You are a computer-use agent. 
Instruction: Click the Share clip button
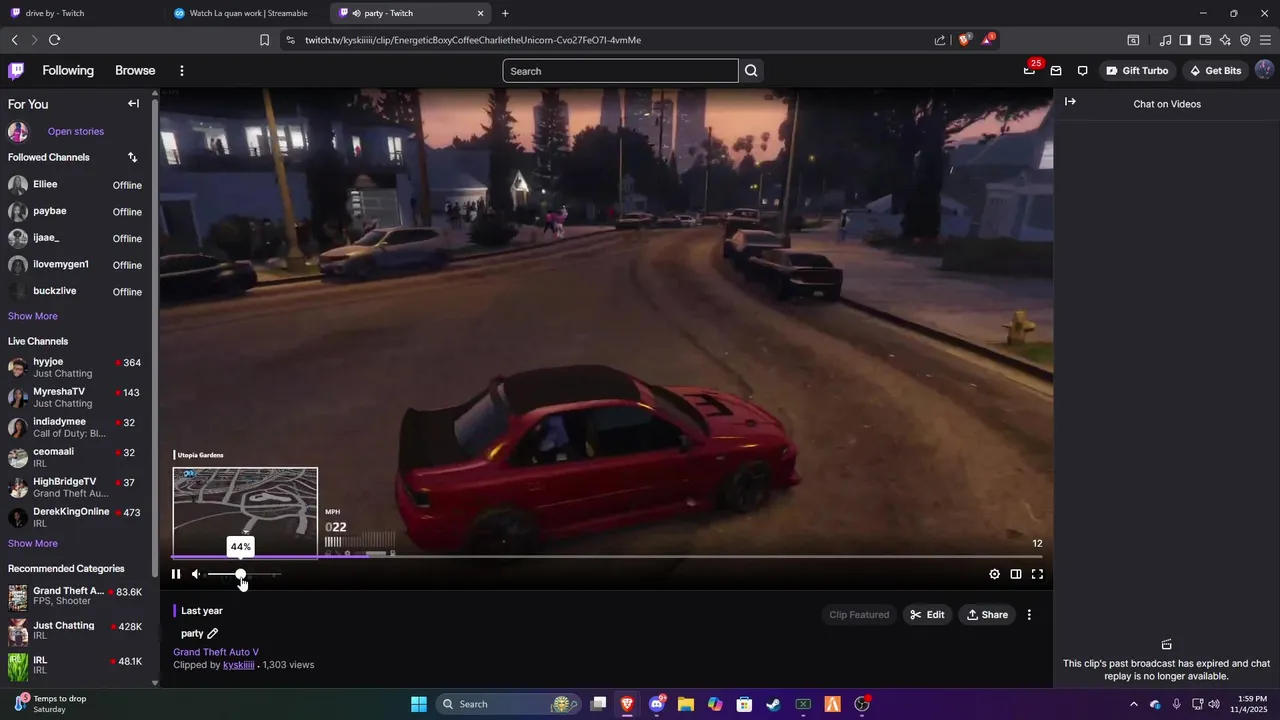coord(987,615)
